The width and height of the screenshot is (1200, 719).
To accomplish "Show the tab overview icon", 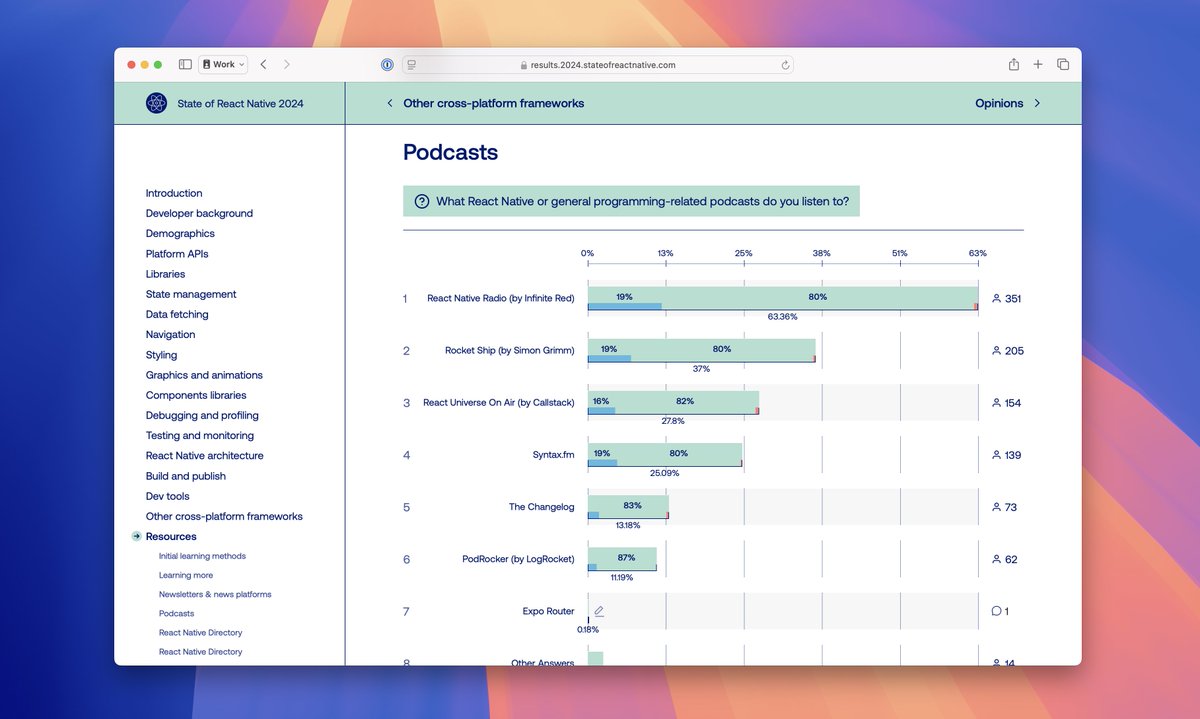I will click(1063, 64).
